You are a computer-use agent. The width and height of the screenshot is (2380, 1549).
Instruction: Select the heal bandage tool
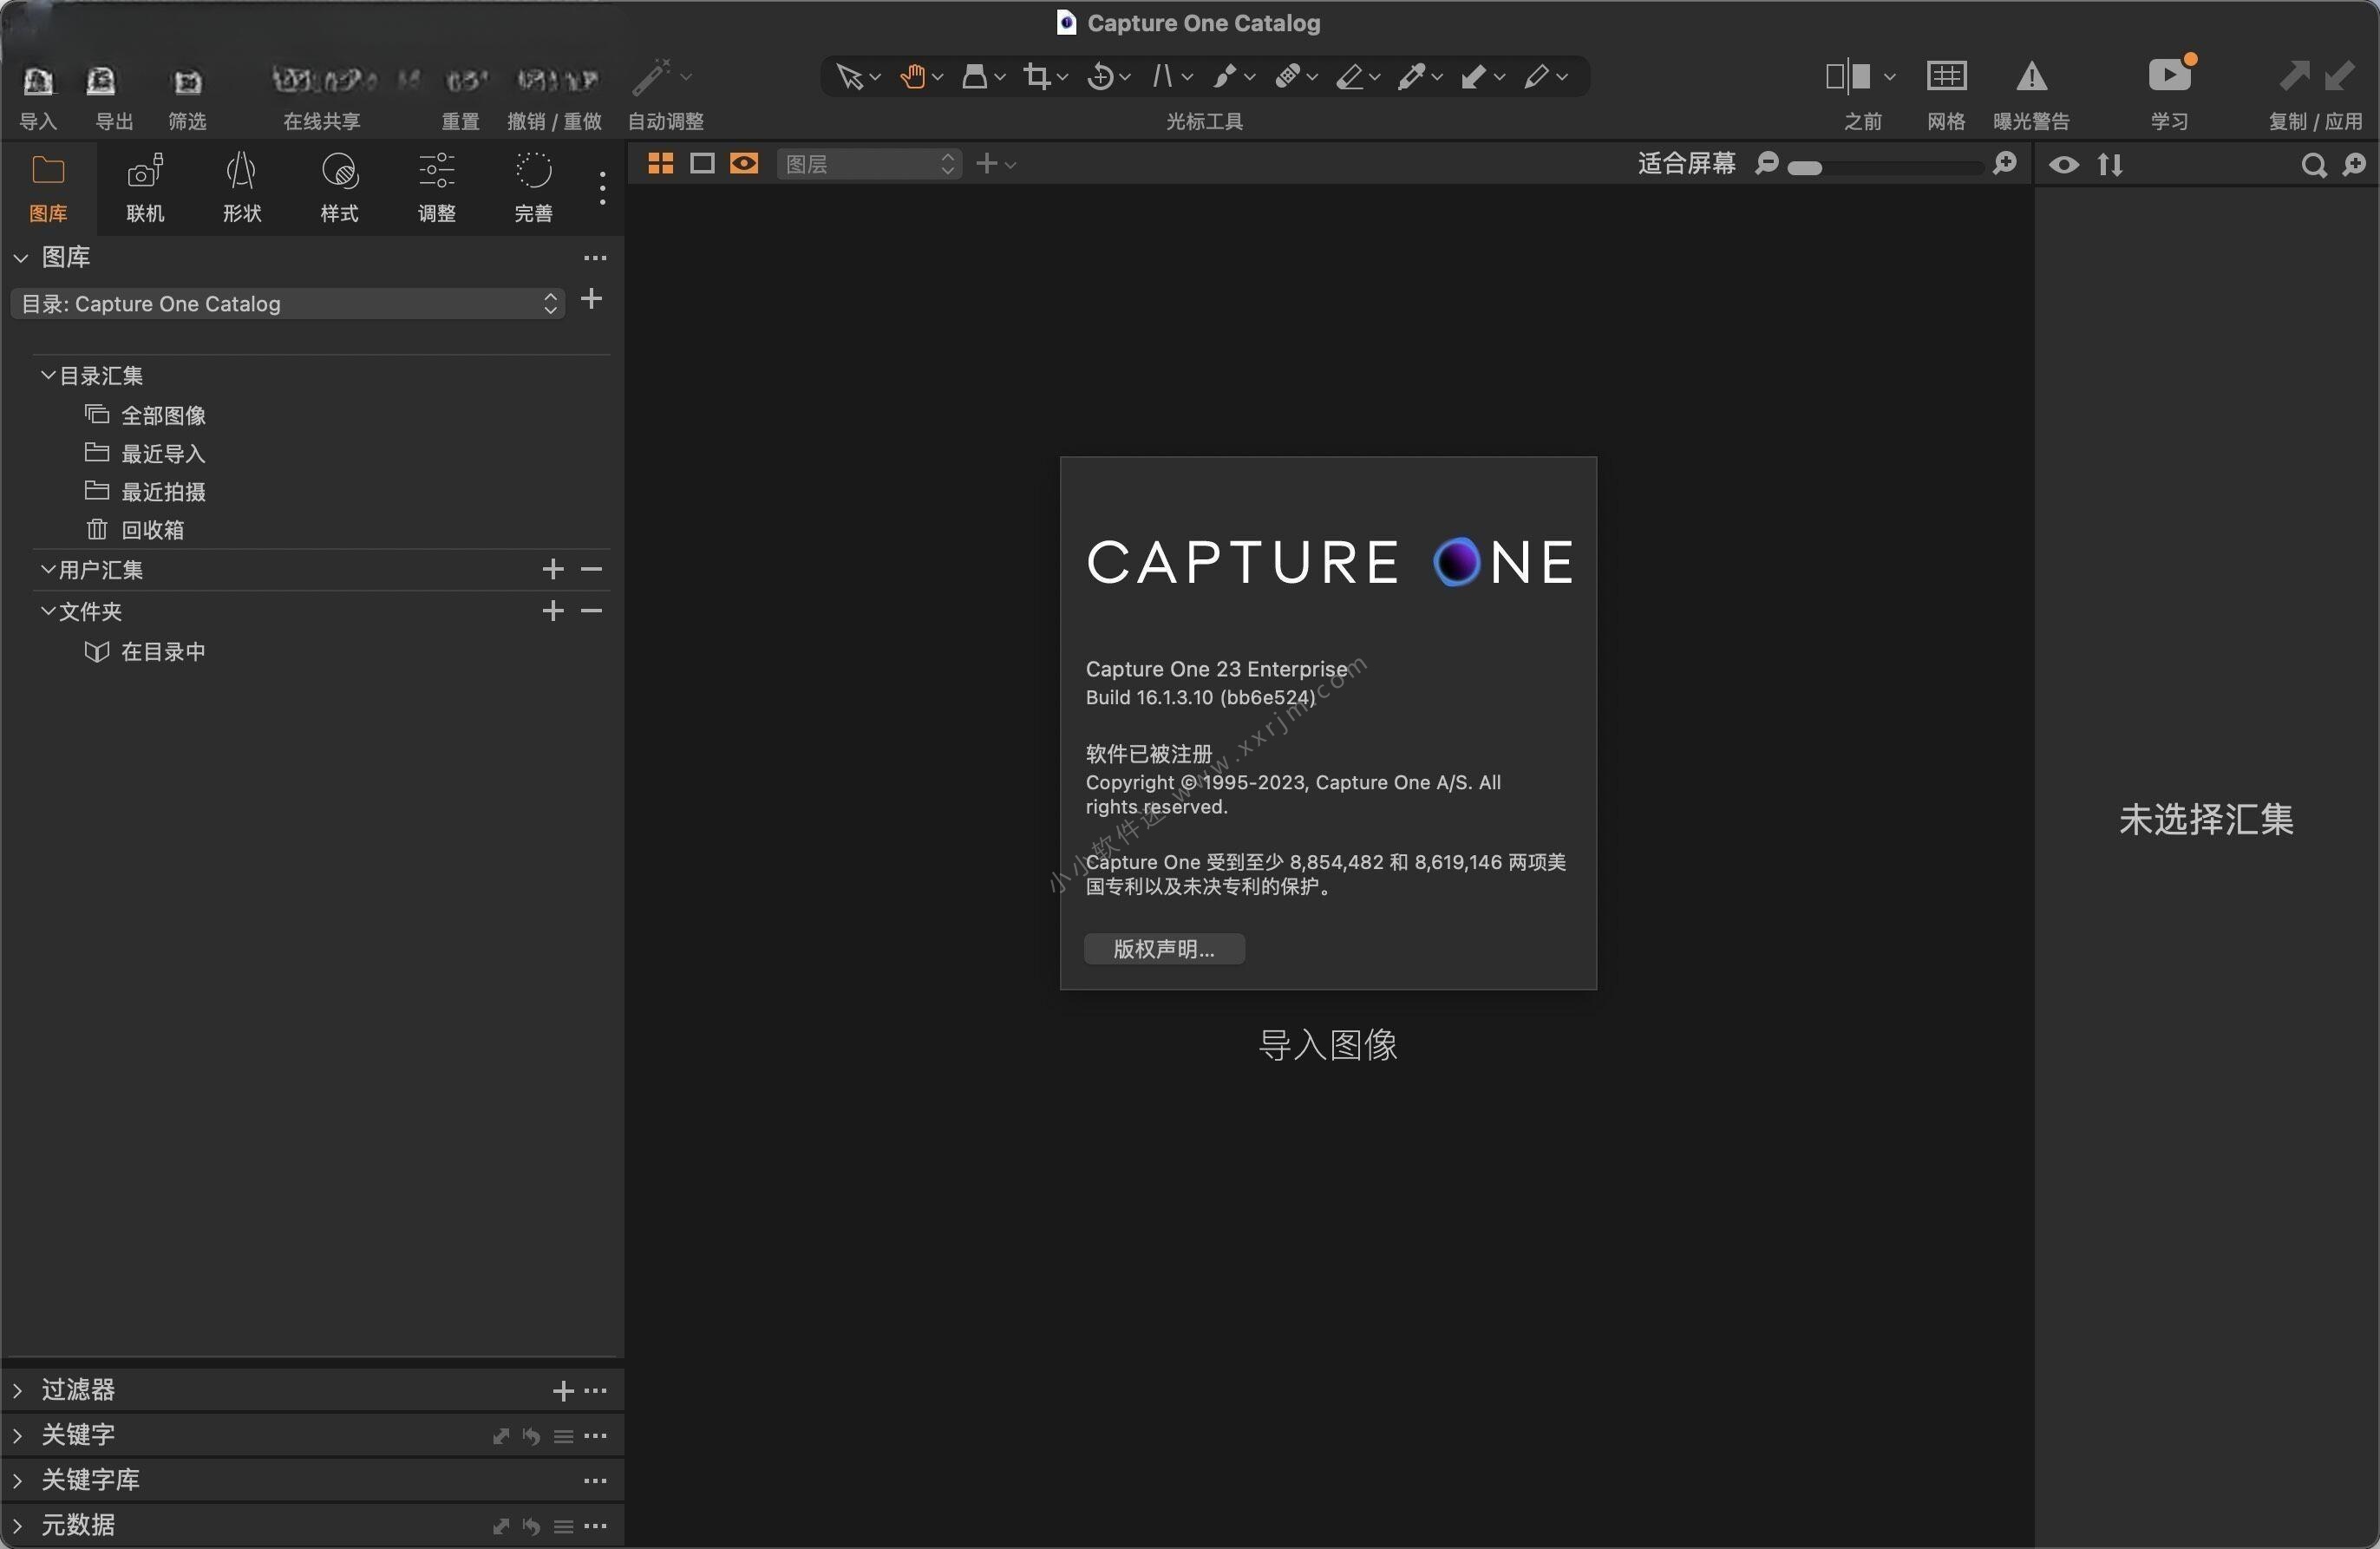1288,77
